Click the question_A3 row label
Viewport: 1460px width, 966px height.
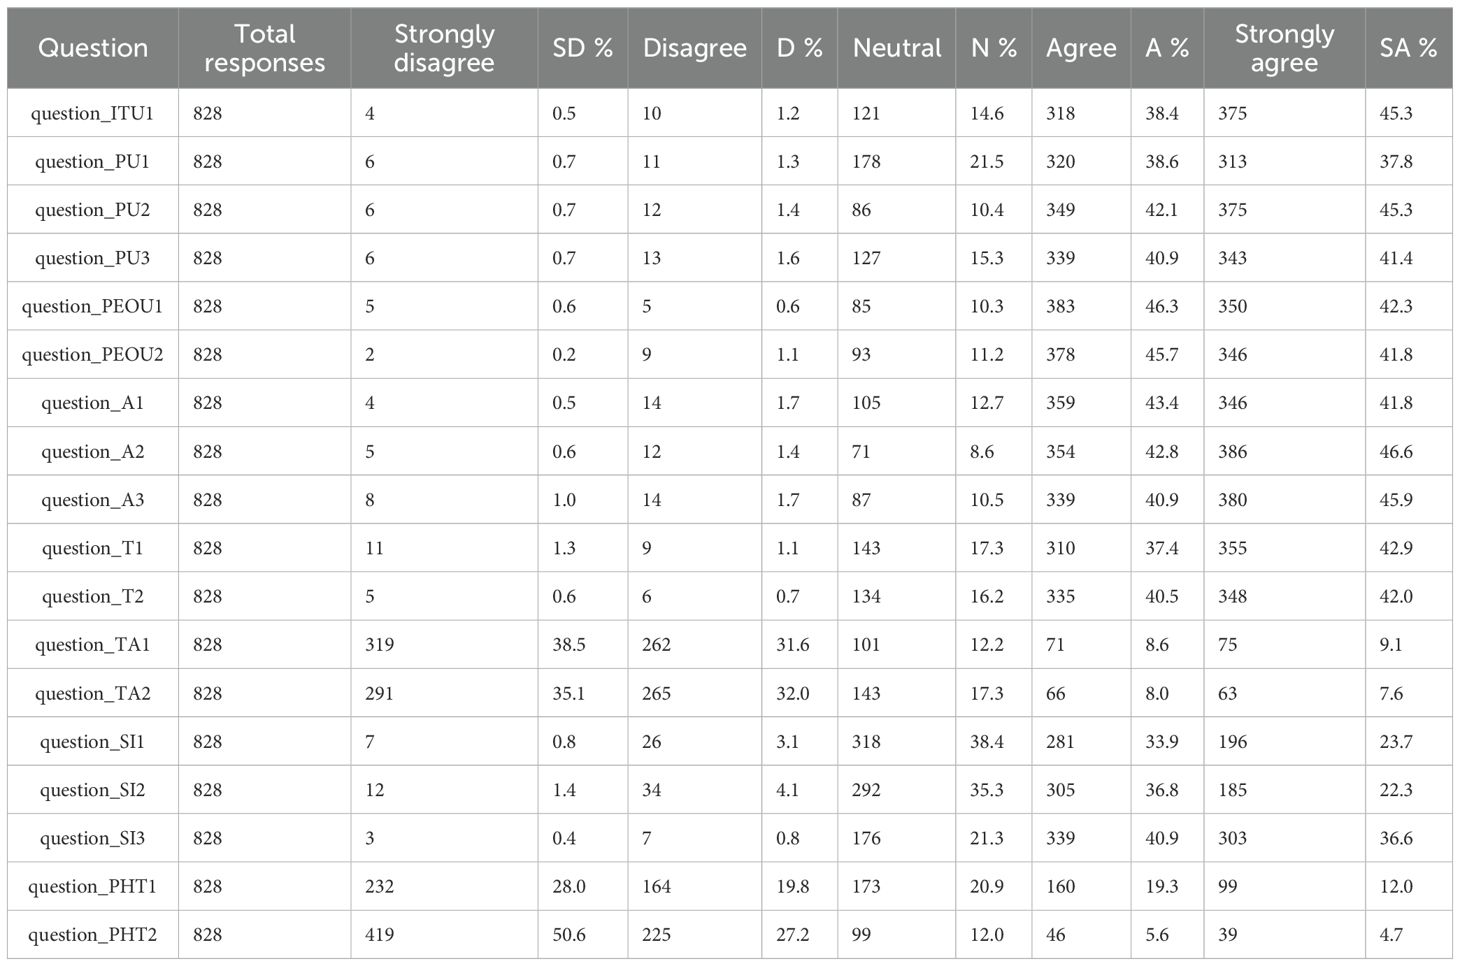93,500
